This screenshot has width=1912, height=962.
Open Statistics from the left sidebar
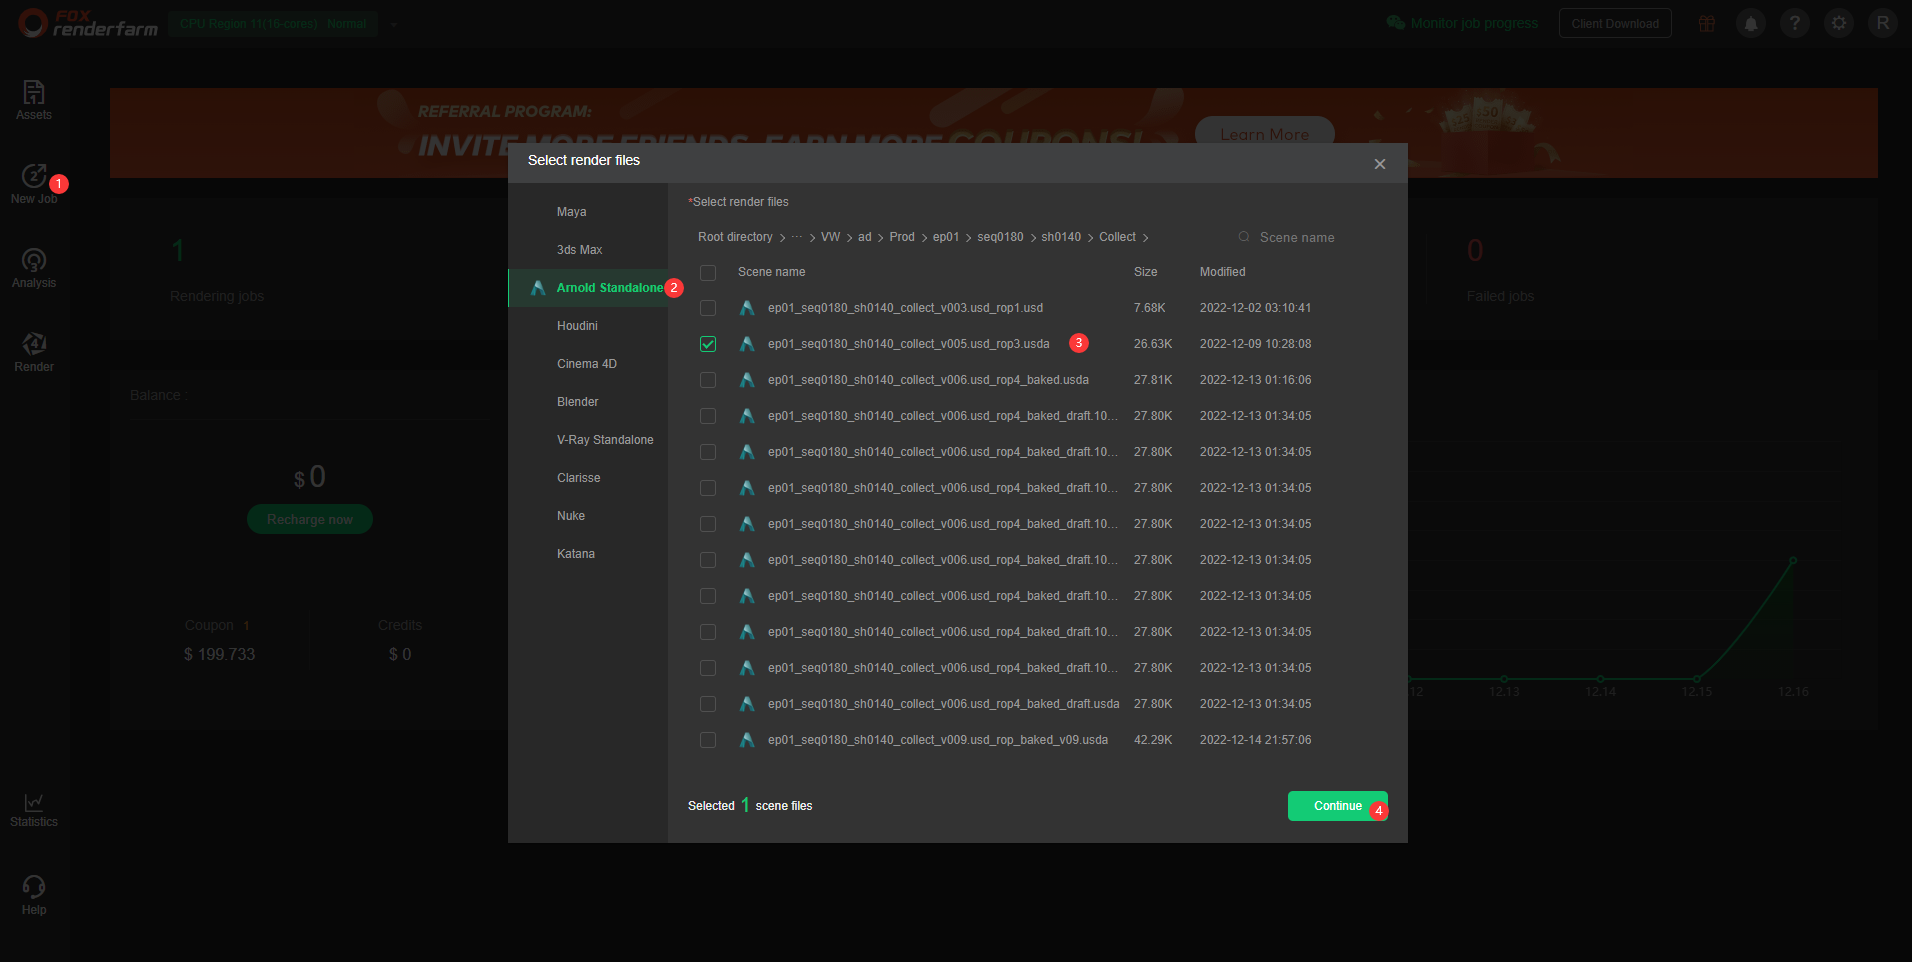click(34, 810)
